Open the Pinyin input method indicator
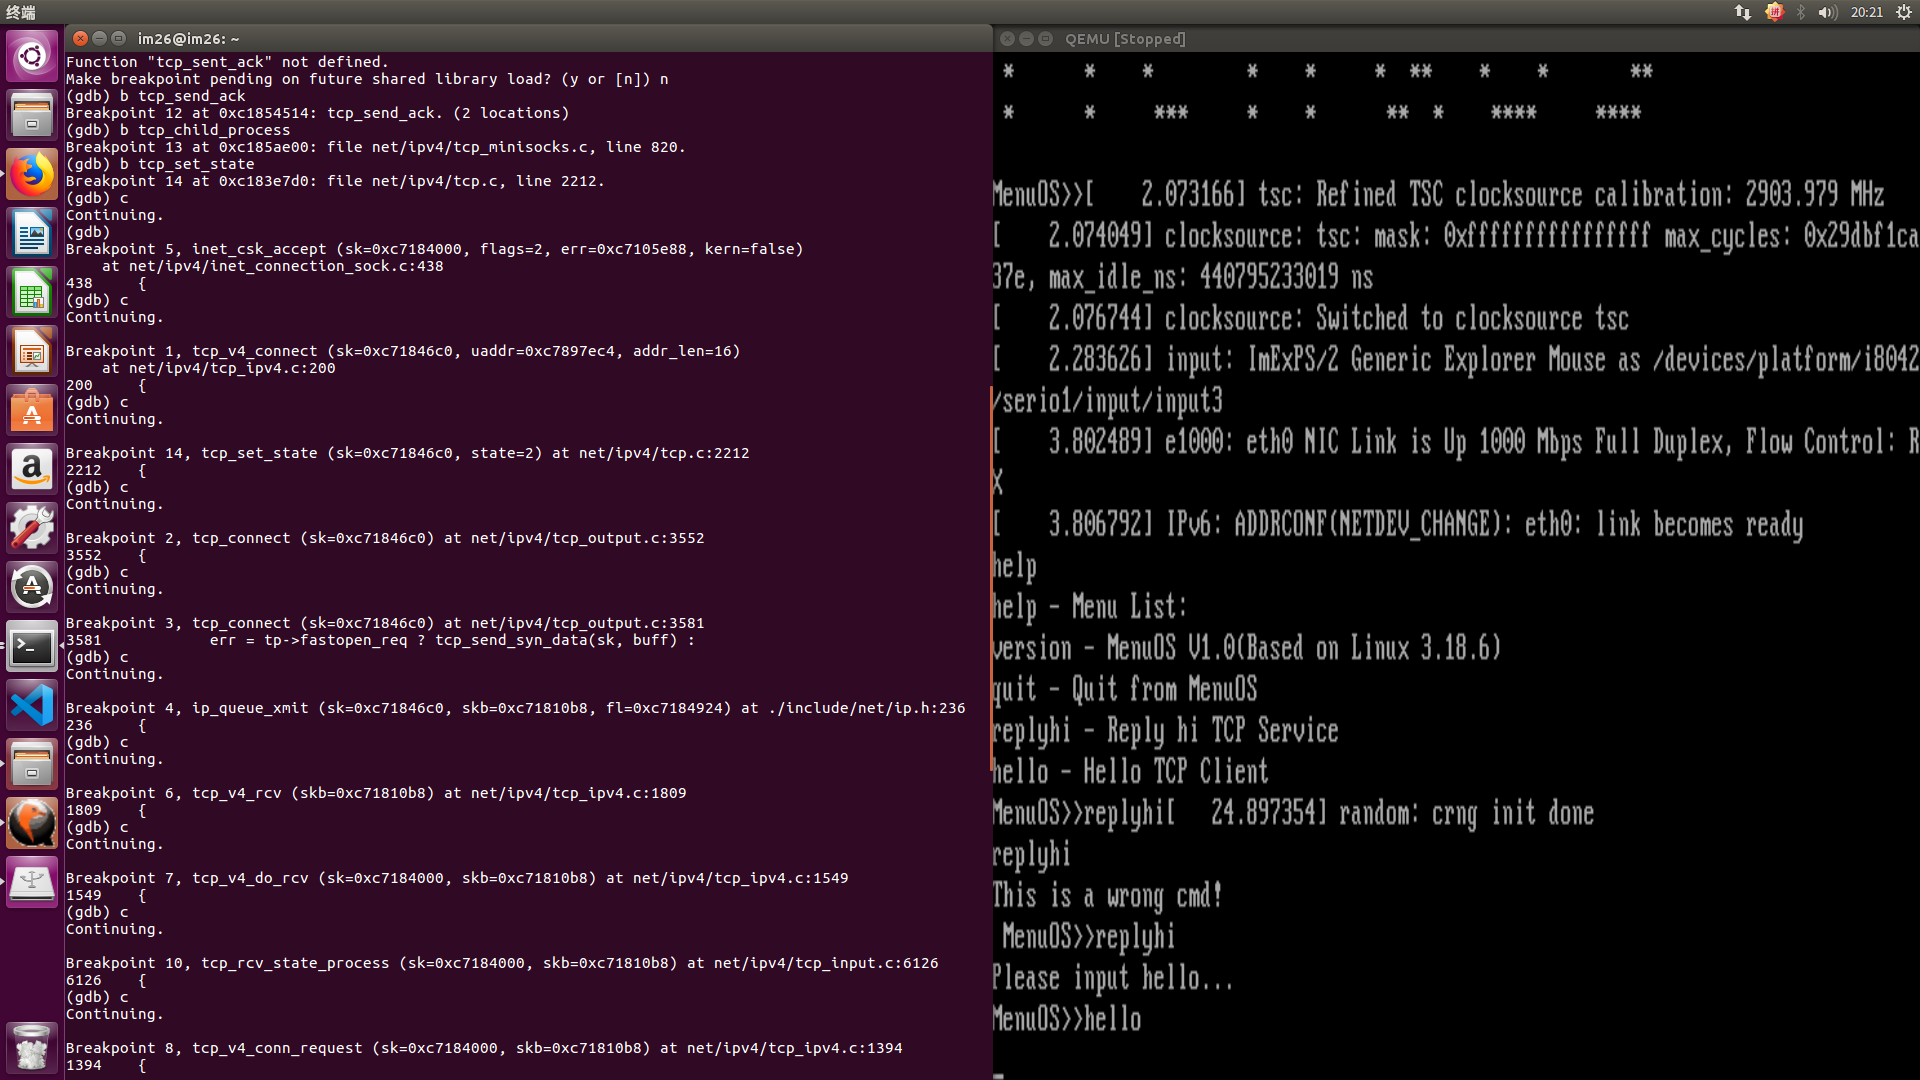Viewport: 1920px width, 1080px height. (1774, 12)
